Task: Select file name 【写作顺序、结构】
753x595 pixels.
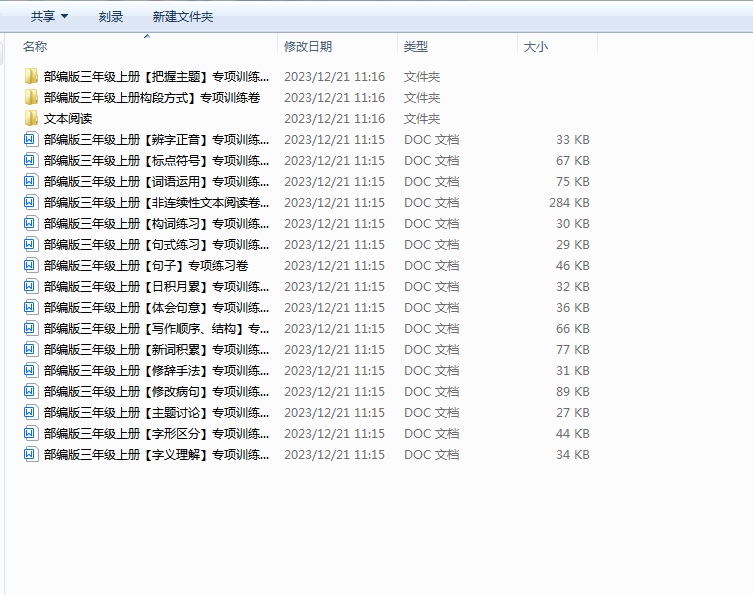Action: (157, 328)
